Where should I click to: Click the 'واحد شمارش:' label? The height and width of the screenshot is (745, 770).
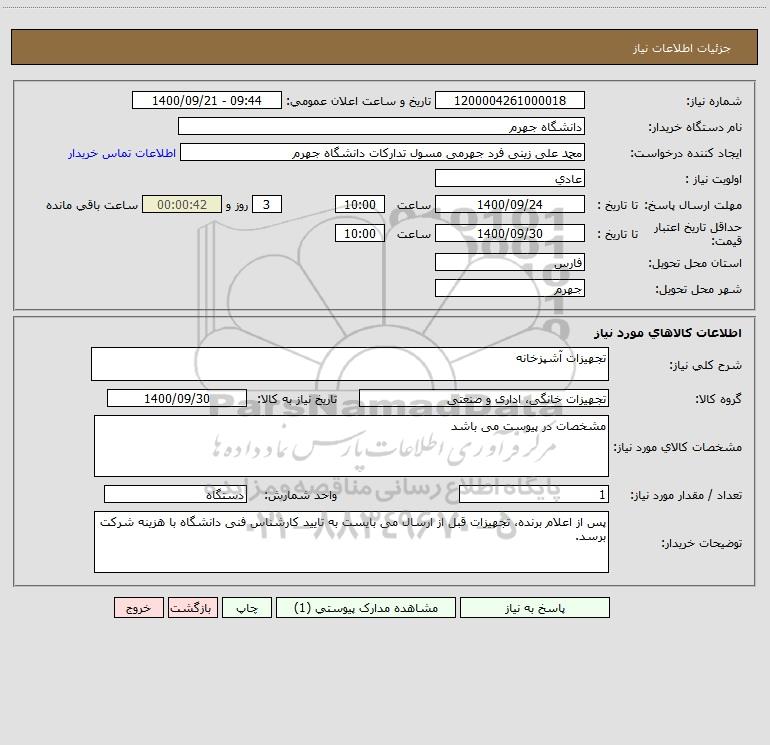301,496
